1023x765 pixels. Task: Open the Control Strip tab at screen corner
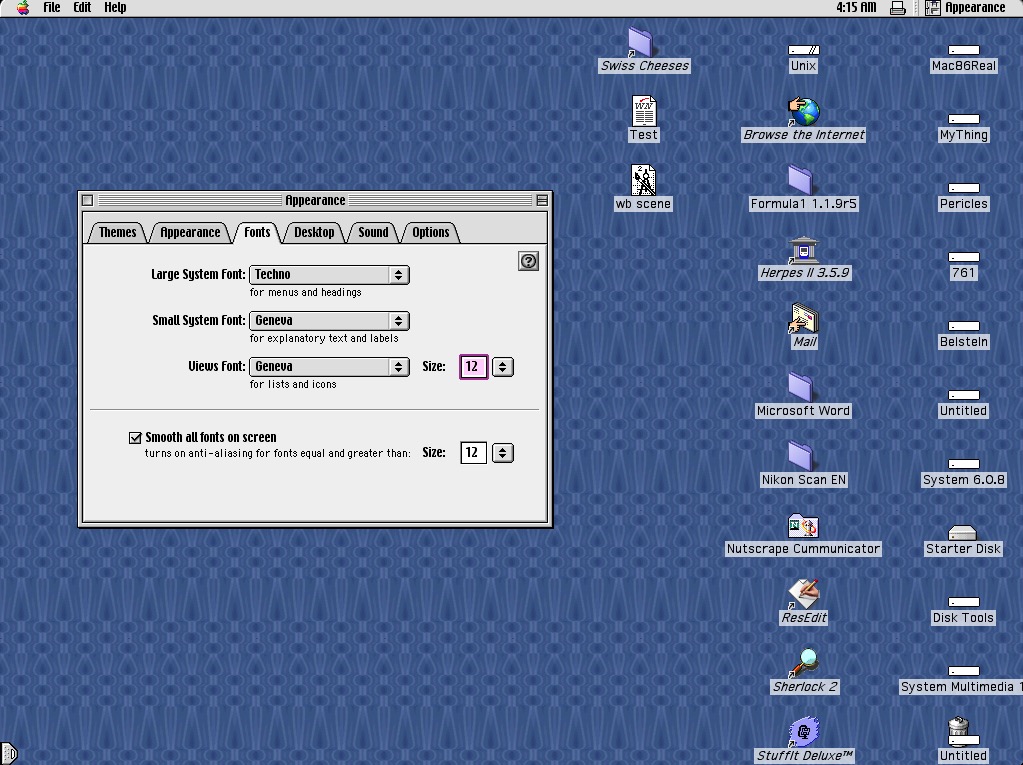(8, 753)
